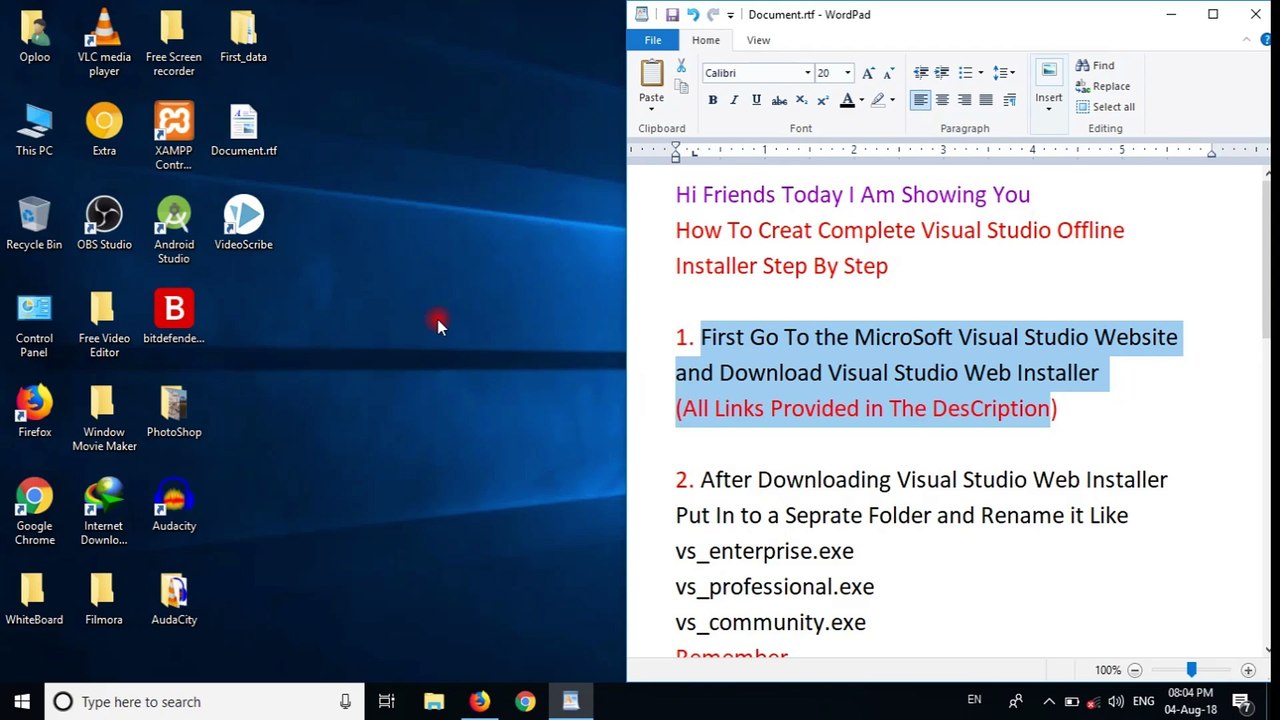Save document via Quick Access save icon
The width and height of the screenshot is (1280, 720).
[672, 15]
